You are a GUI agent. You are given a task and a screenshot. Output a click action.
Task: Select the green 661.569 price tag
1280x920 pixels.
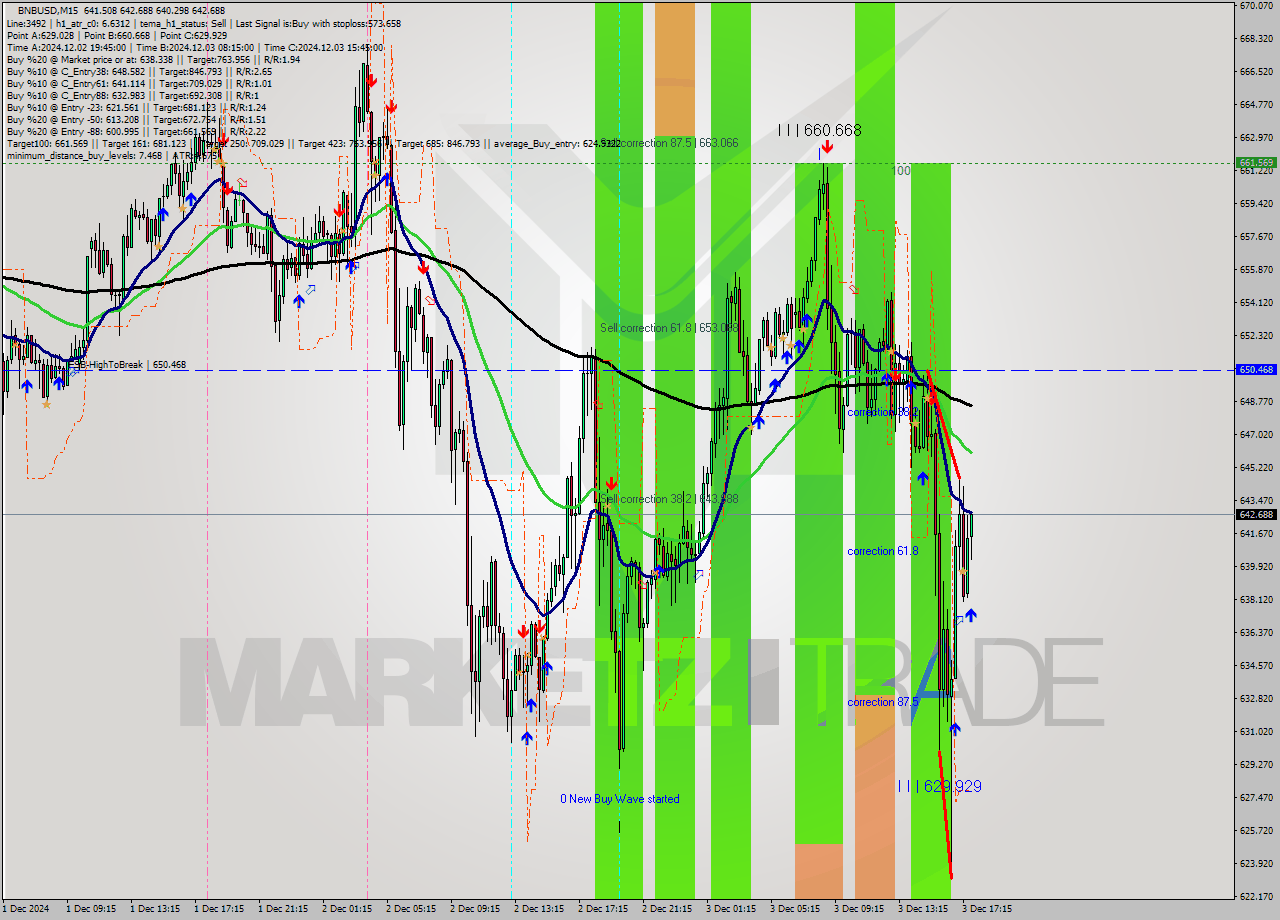click(1257, 162)
